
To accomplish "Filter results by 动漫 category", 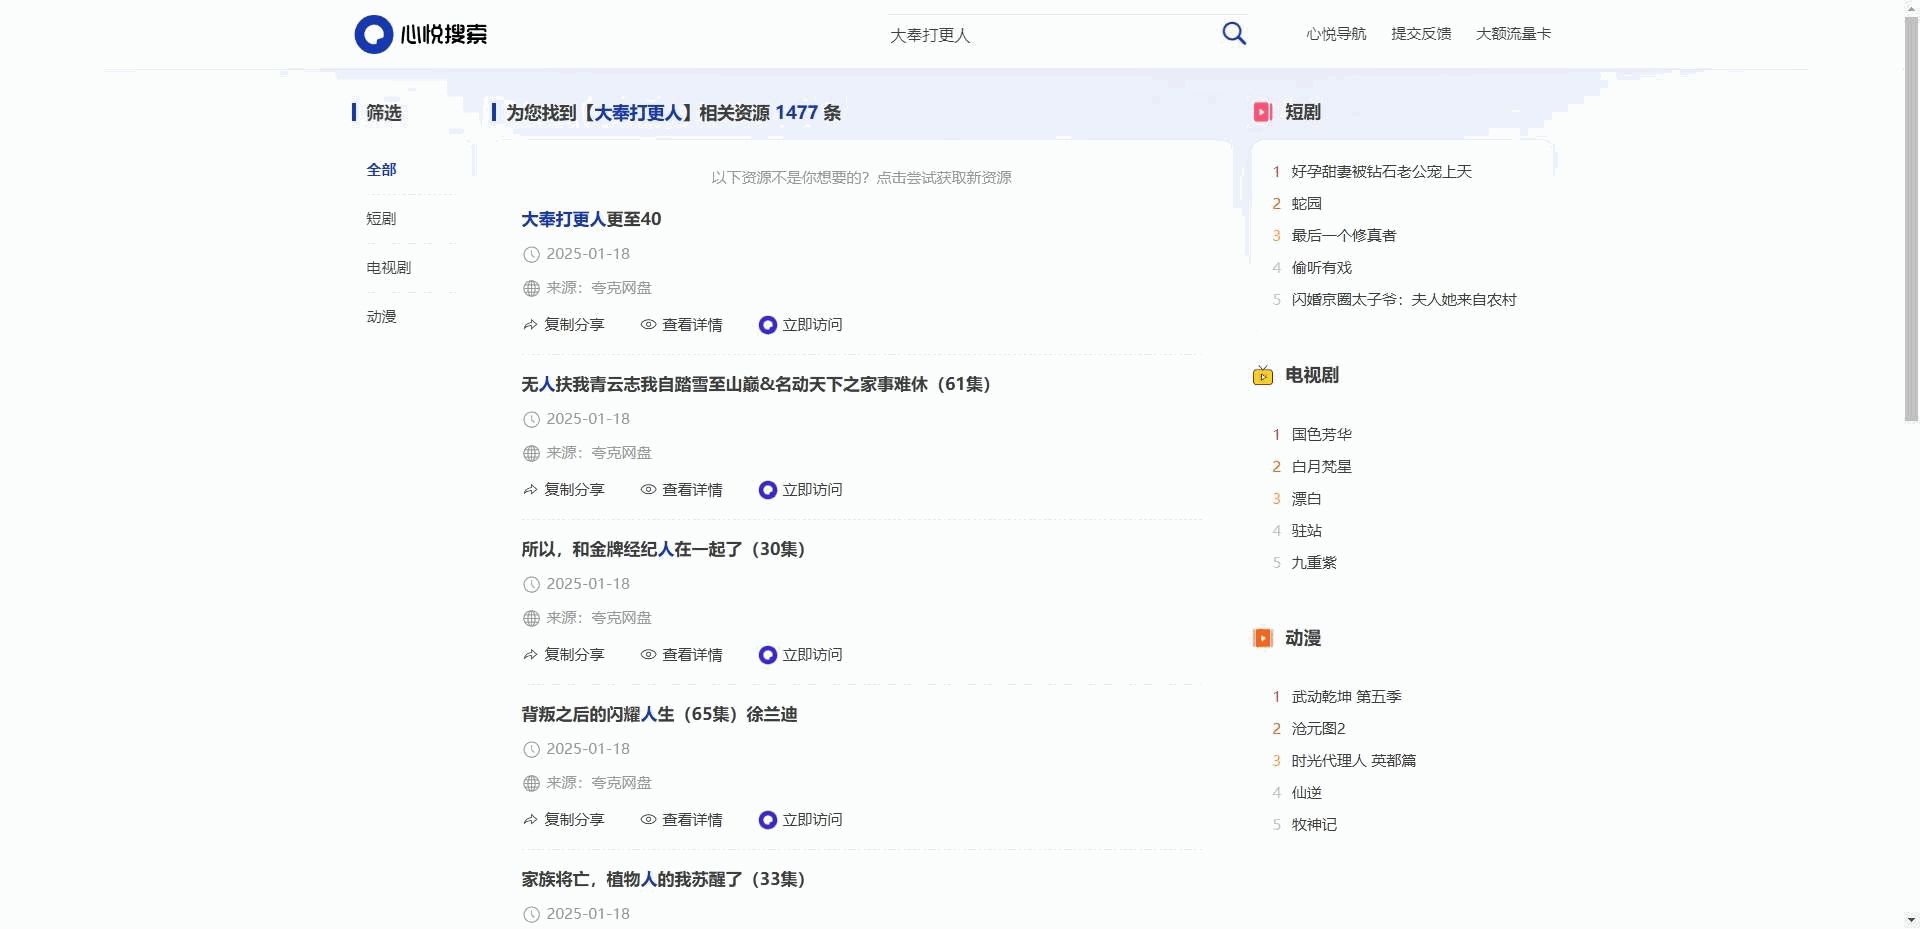I will pos(381,317).
